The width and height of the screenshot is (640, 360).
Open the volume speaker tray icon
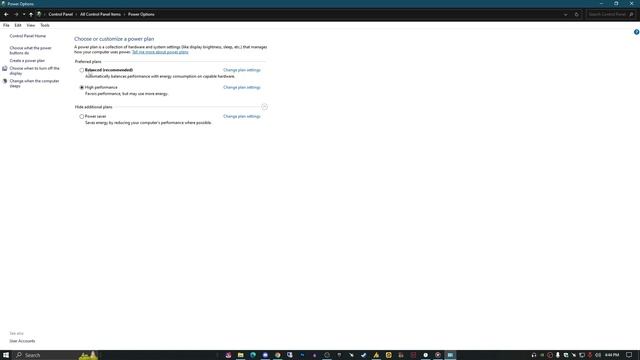click(598, 355)
